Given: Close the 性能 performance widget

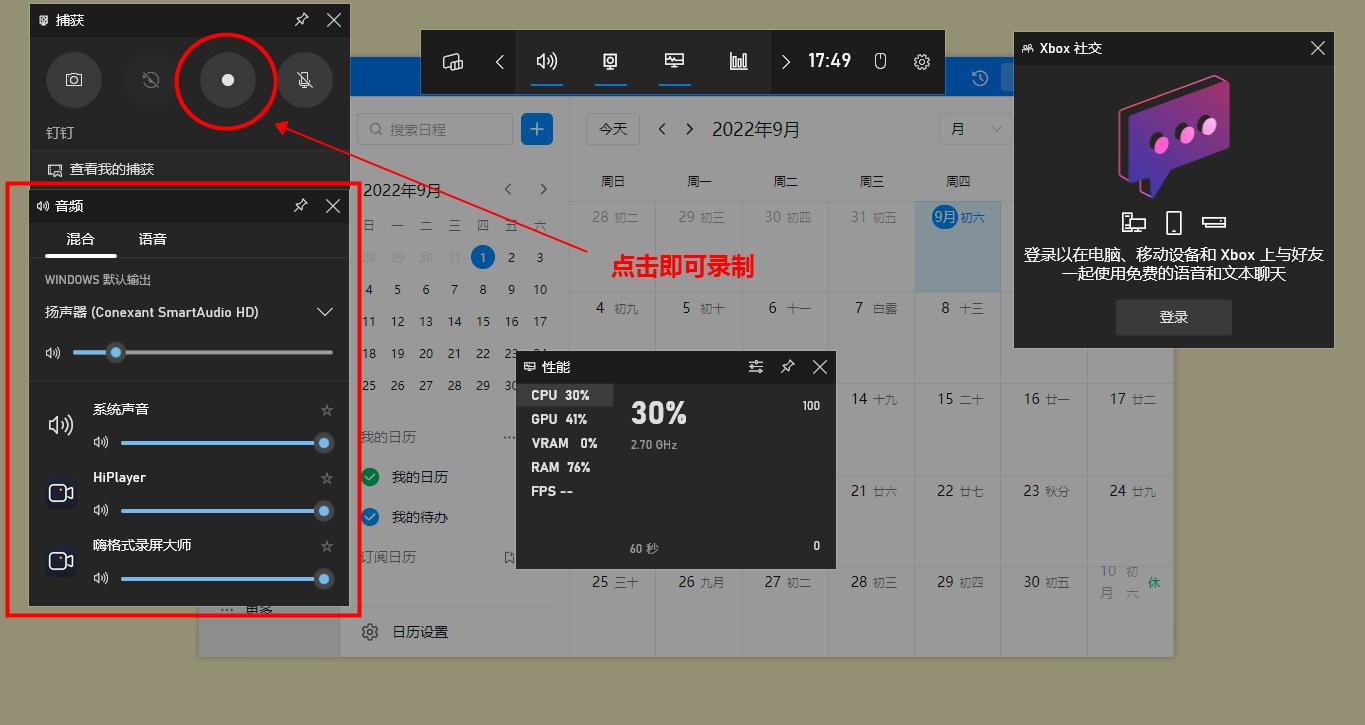Looking at the screenshot, I should pos(820,367).
